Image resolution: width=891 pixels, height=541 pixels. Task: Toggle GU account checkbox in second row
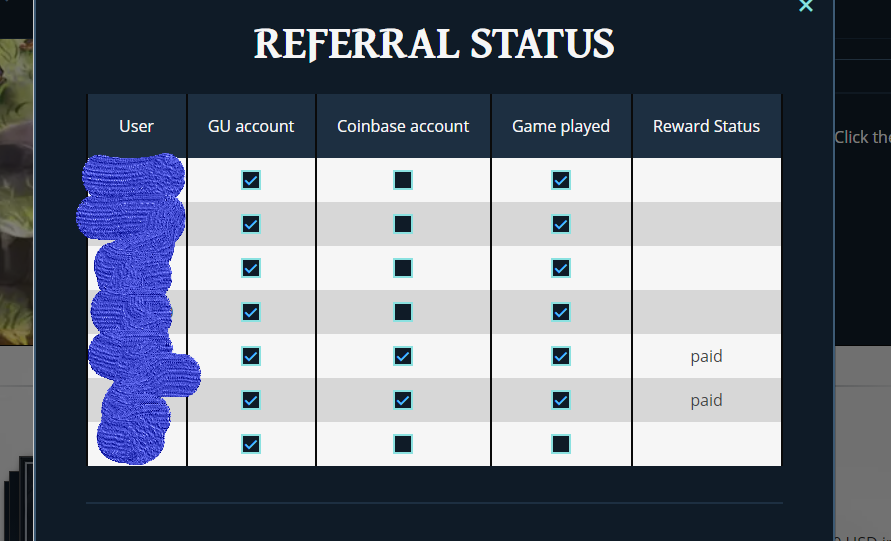251,224
